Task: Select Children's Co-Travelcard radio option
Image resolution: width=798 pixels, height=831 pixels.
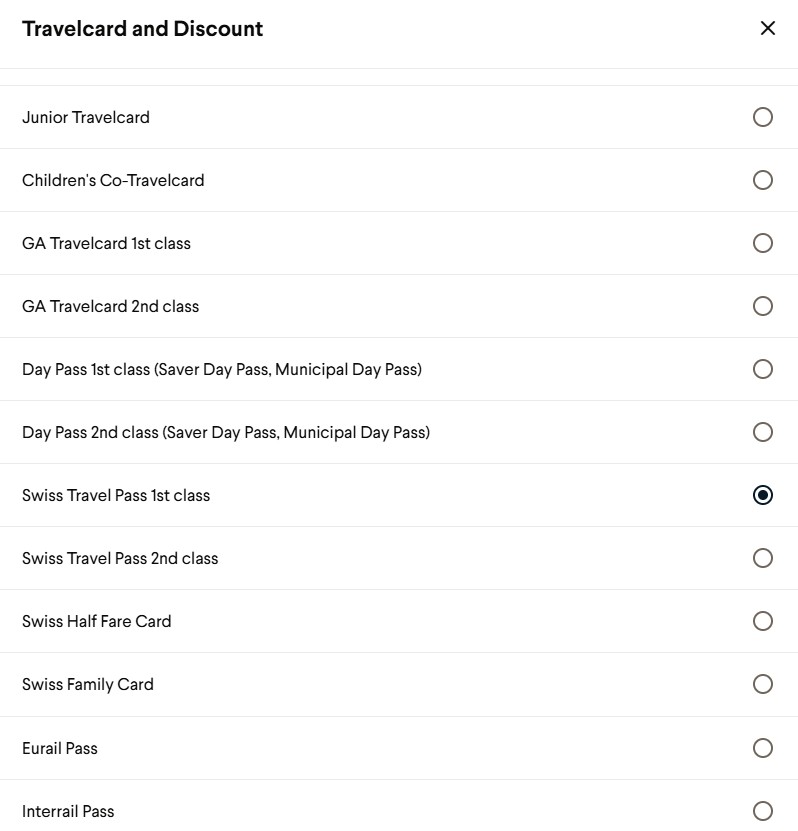Action: click(x=762, y=180)
